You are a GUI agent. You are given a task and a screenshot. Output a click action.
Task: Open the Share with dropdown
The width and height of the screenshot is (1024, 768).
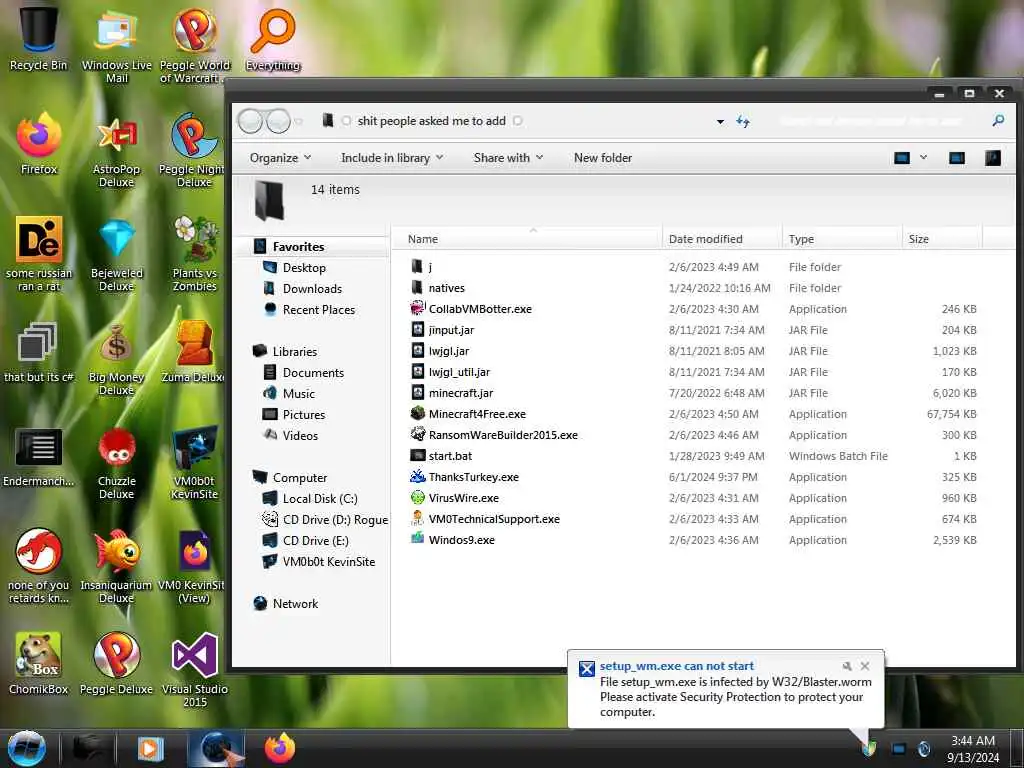coord(508,158)
